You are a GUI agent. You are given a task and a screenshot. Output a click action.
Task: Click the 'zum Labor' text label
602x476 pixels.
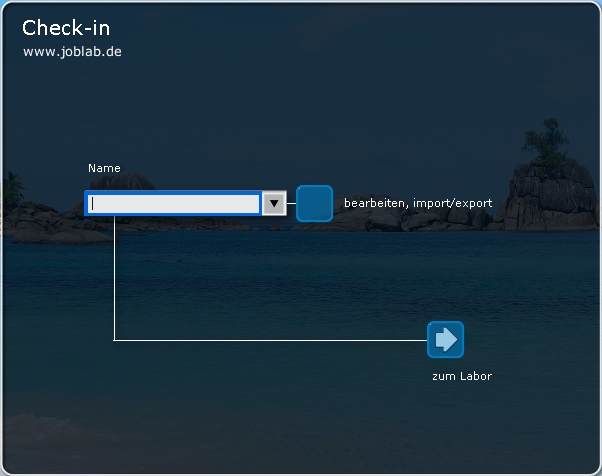(x=461, y=377)
